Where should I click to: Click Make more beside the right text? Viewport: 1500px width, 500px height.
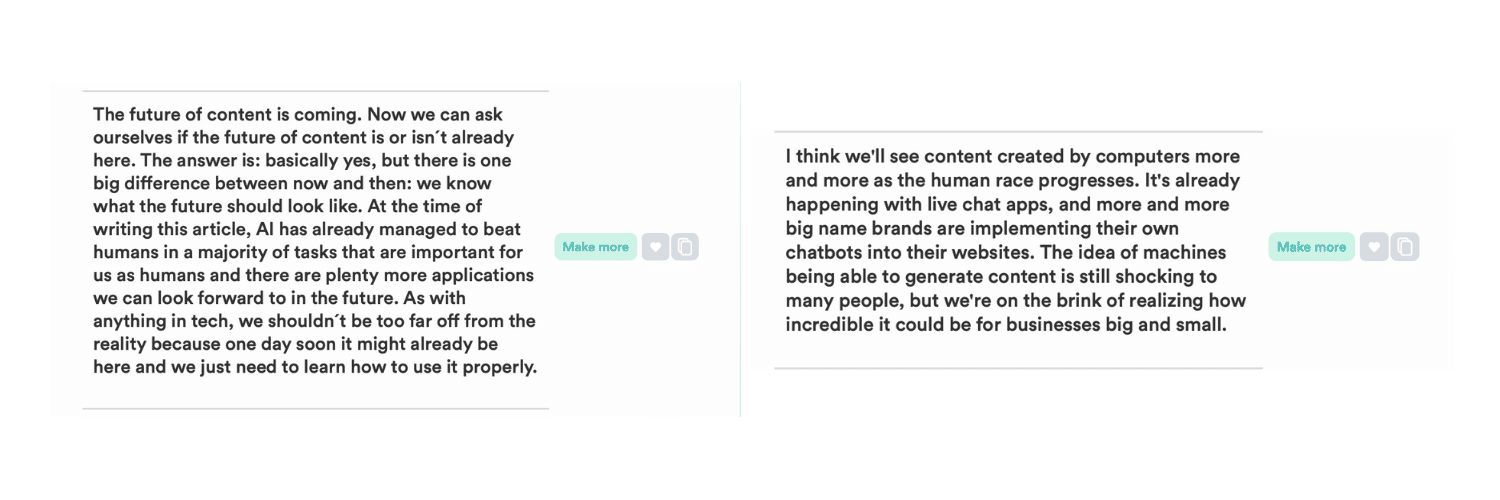tap(1311, 247)
